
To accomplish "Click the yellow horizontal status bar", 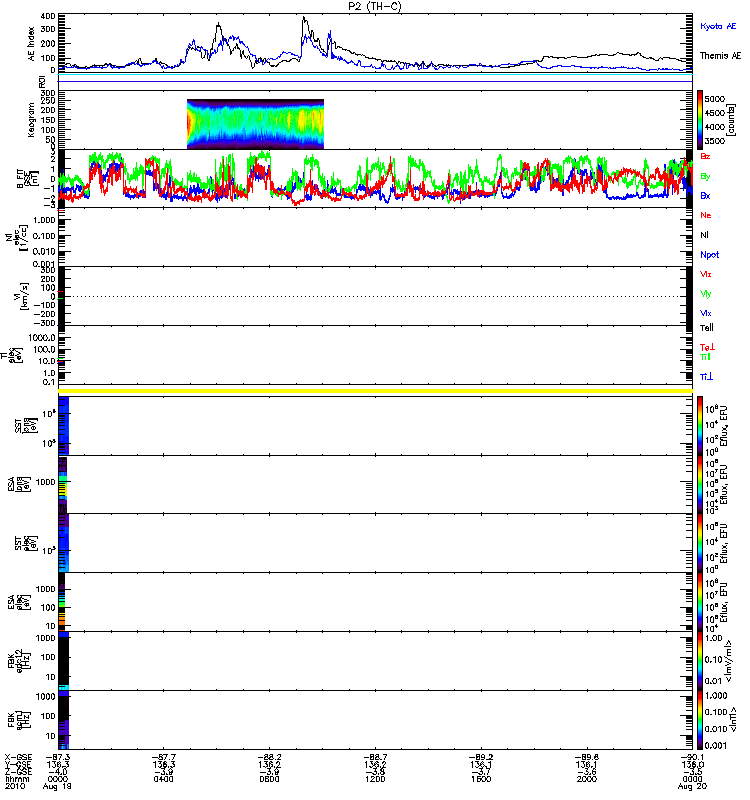I will click(x=375, y=390).
